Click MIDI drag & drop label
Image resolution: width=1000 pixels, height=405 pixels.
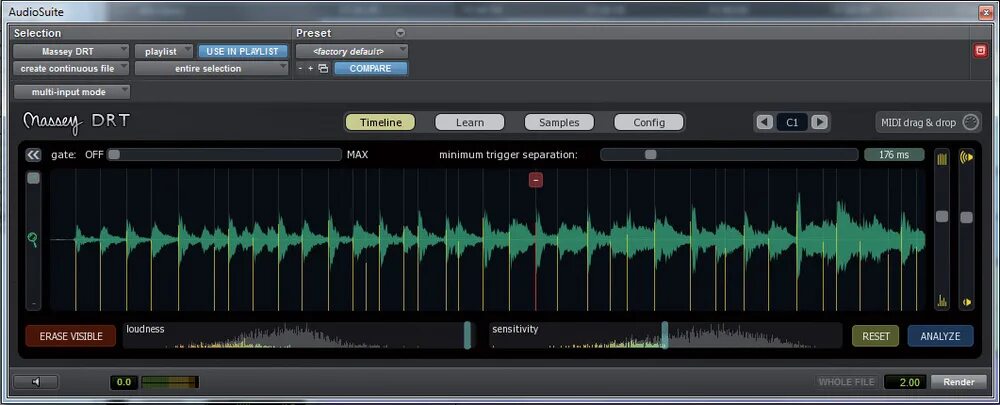[x=918, y=122]
